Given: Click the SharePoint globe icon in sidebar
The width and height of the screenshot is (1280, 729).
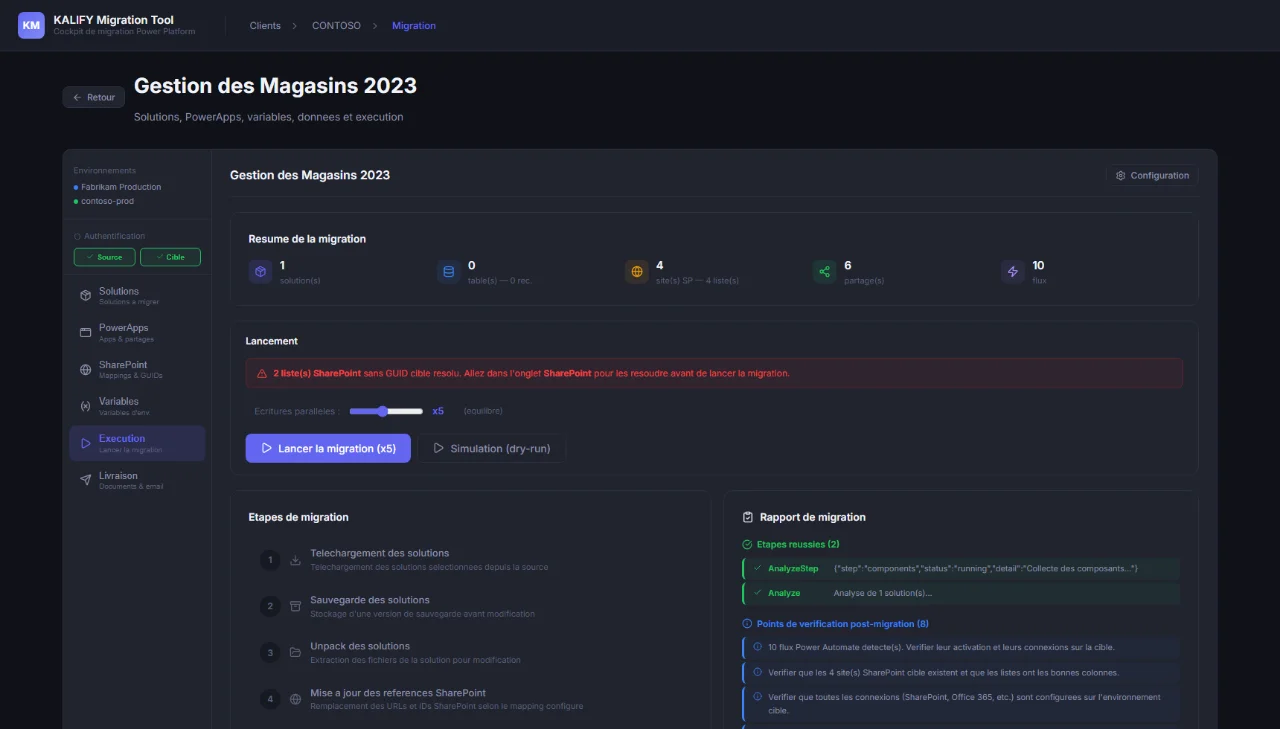Looking at the screenshot, I should click(x=85, y=369).
